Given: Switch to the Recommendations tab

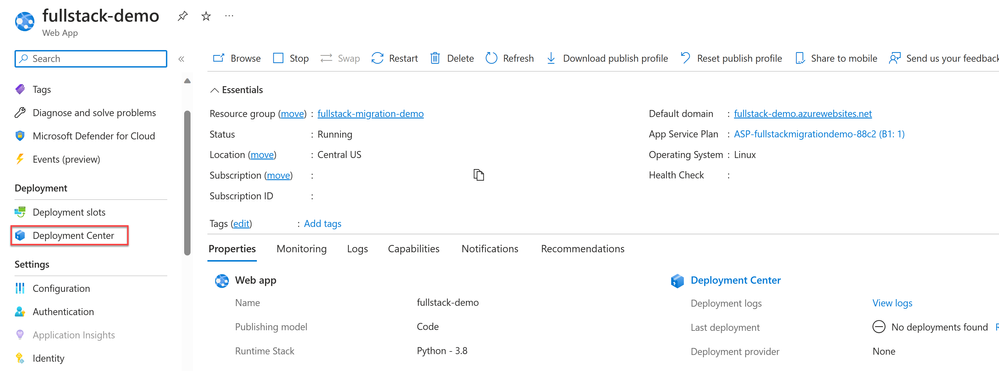Looking at the screenshot, I should point(583,249).
